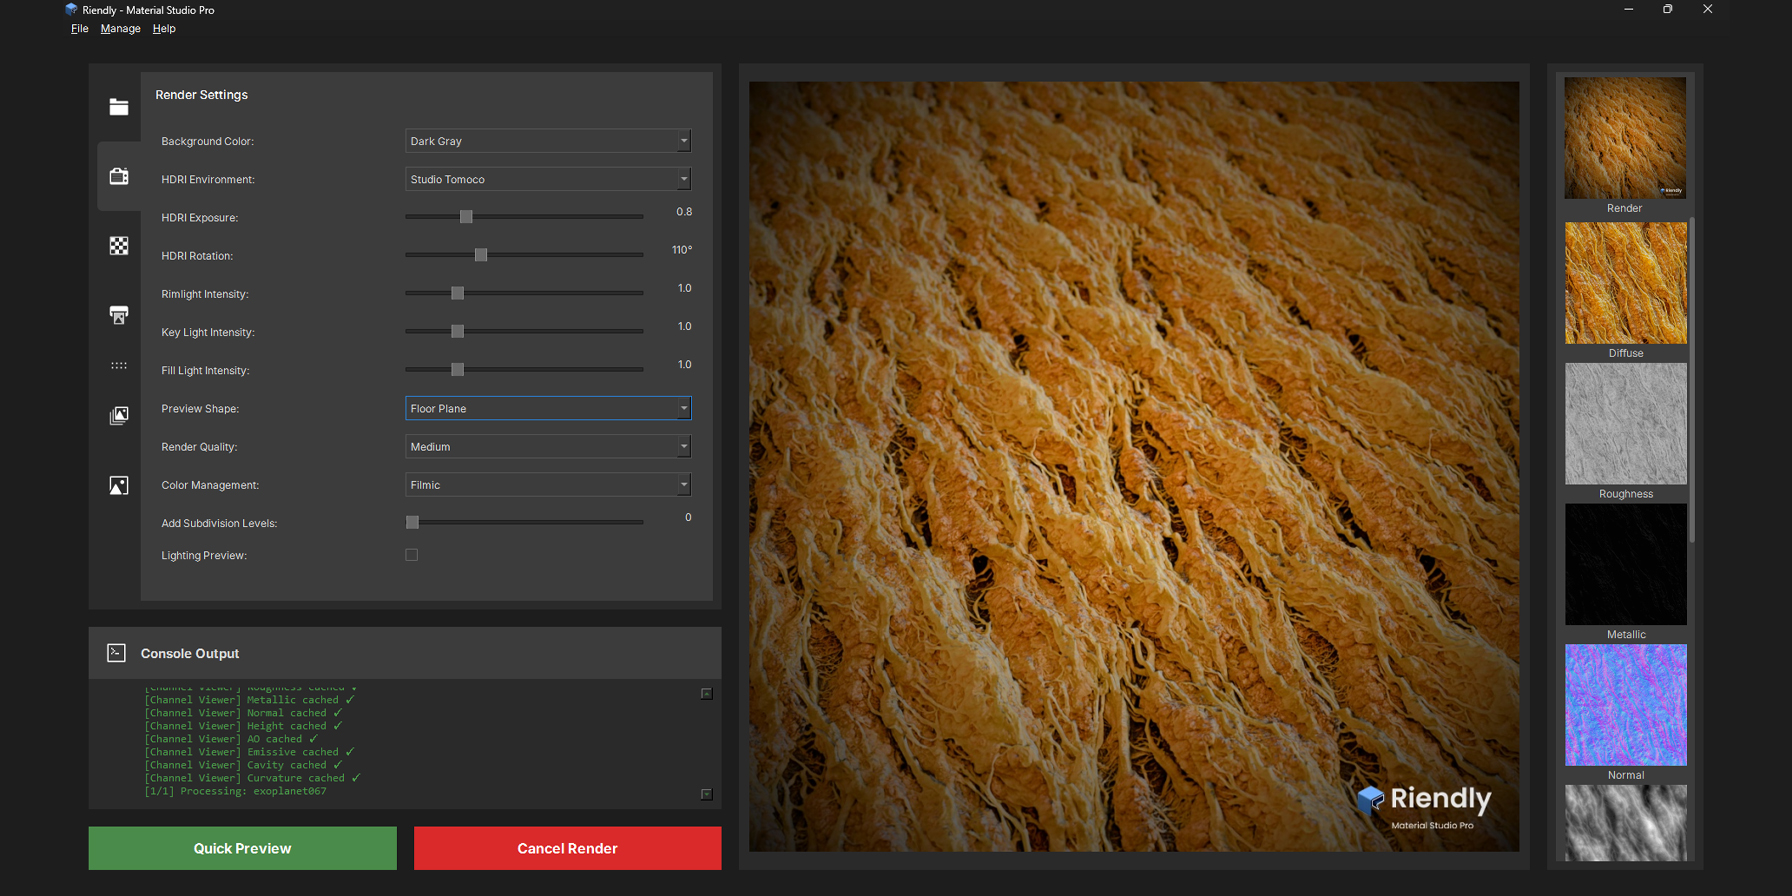Click the Add Subdivision Levels value 0
Screen dimensions: 1792x896
688,518
